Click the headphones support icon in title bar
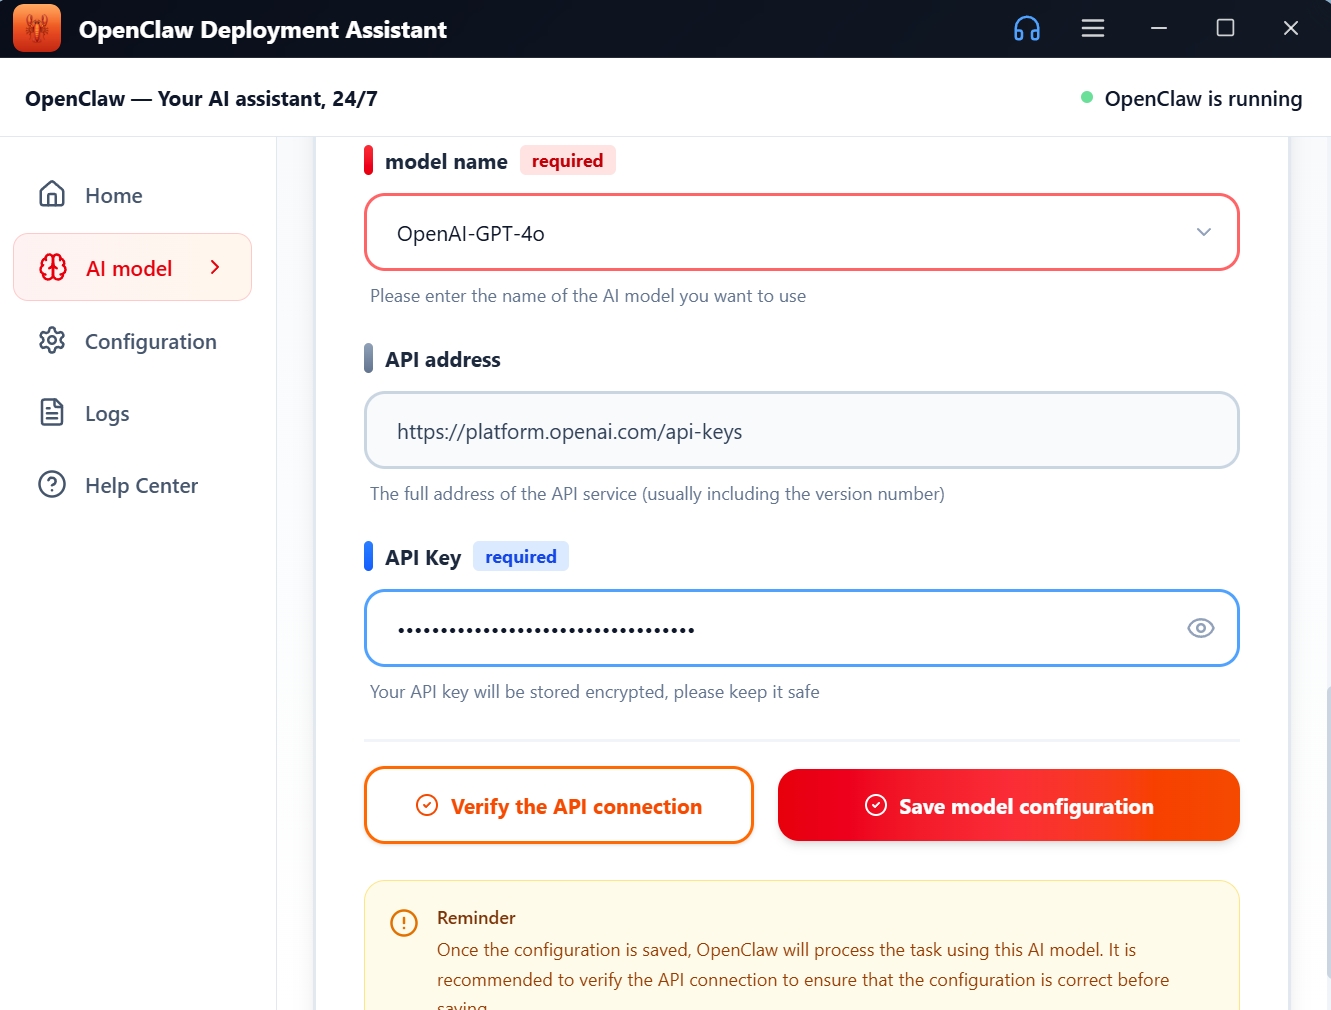This screenshot has height=1010, width=1331. click(1027, 28)
